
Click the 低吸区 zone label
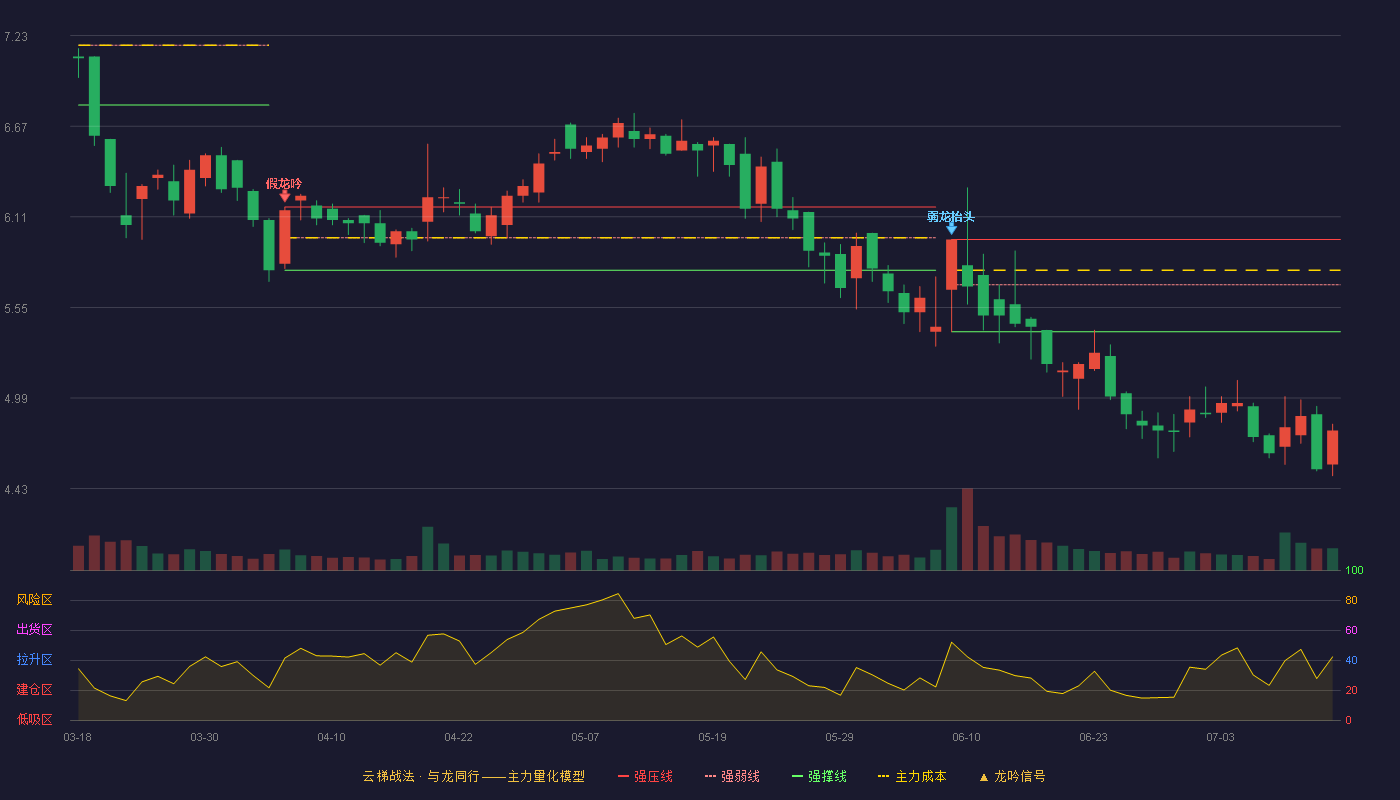(x=34, y=719)
